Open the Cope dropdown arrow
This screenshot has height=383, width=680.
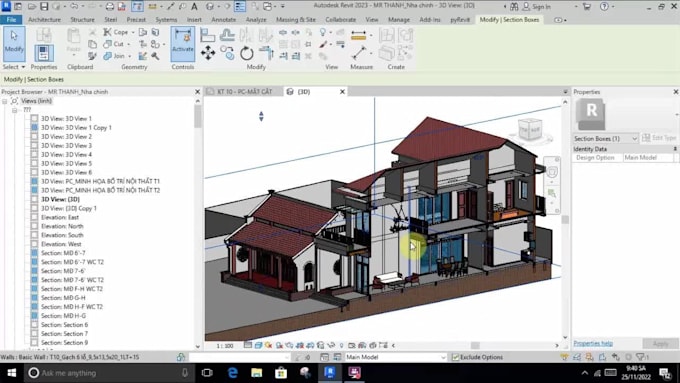[x=133, y=33]
